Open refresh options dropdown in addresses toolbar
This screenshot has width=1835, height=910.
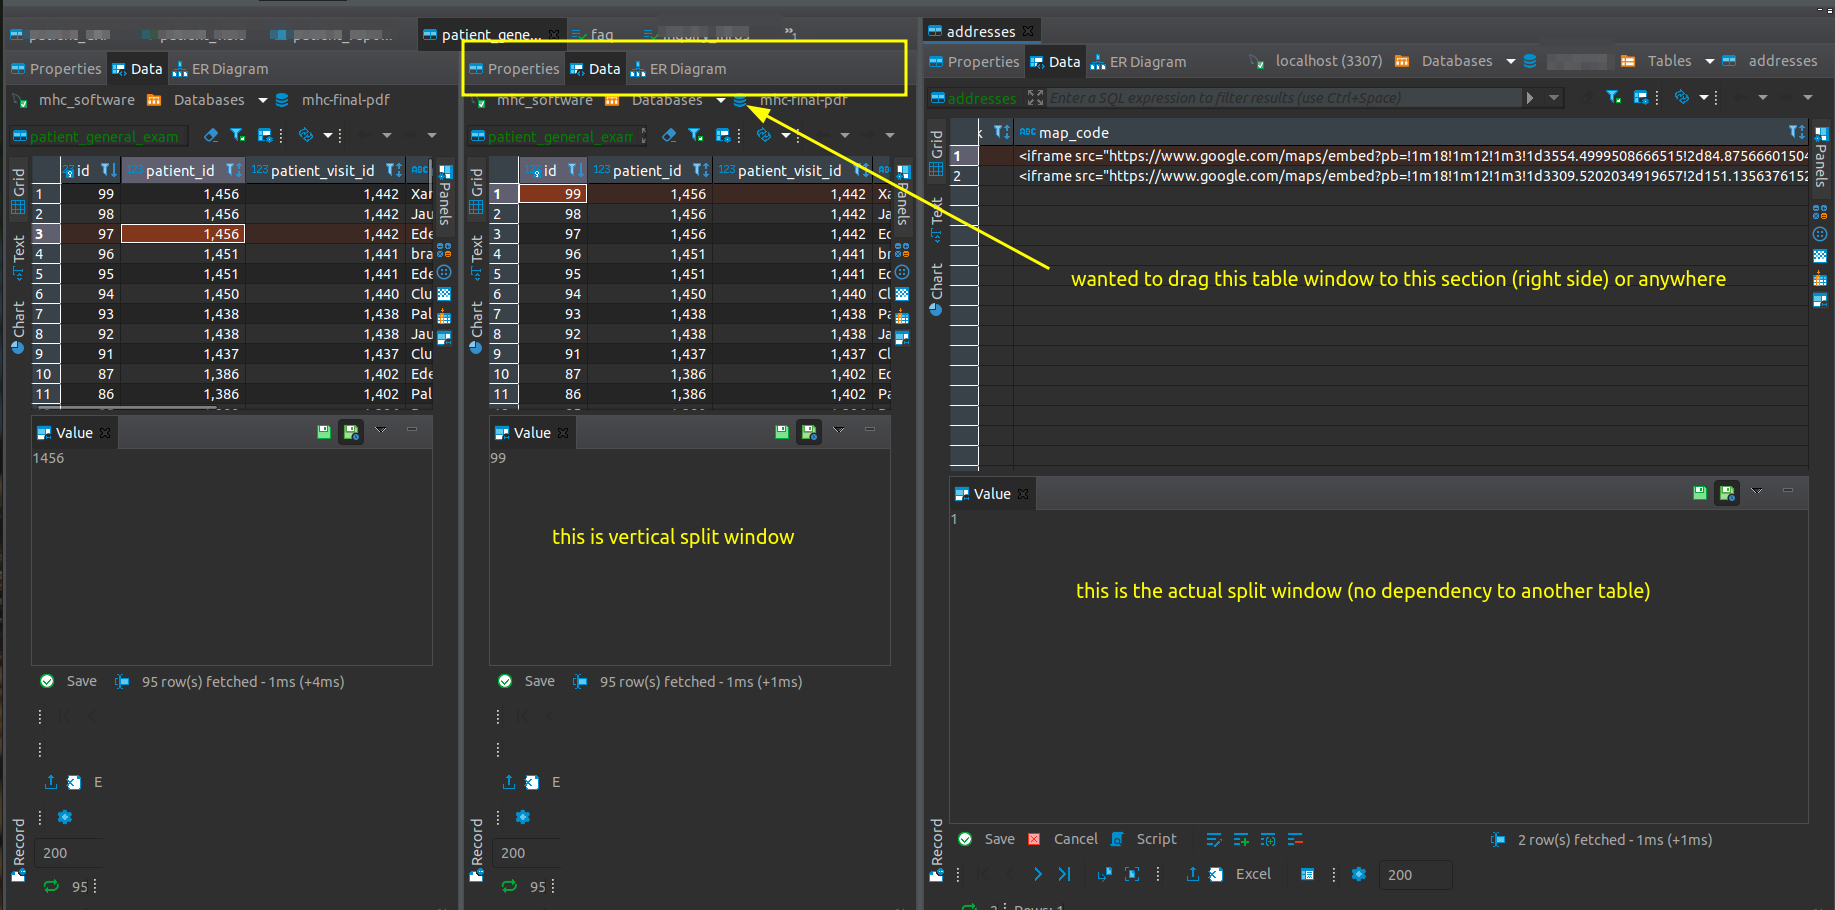pos(1703,97)
